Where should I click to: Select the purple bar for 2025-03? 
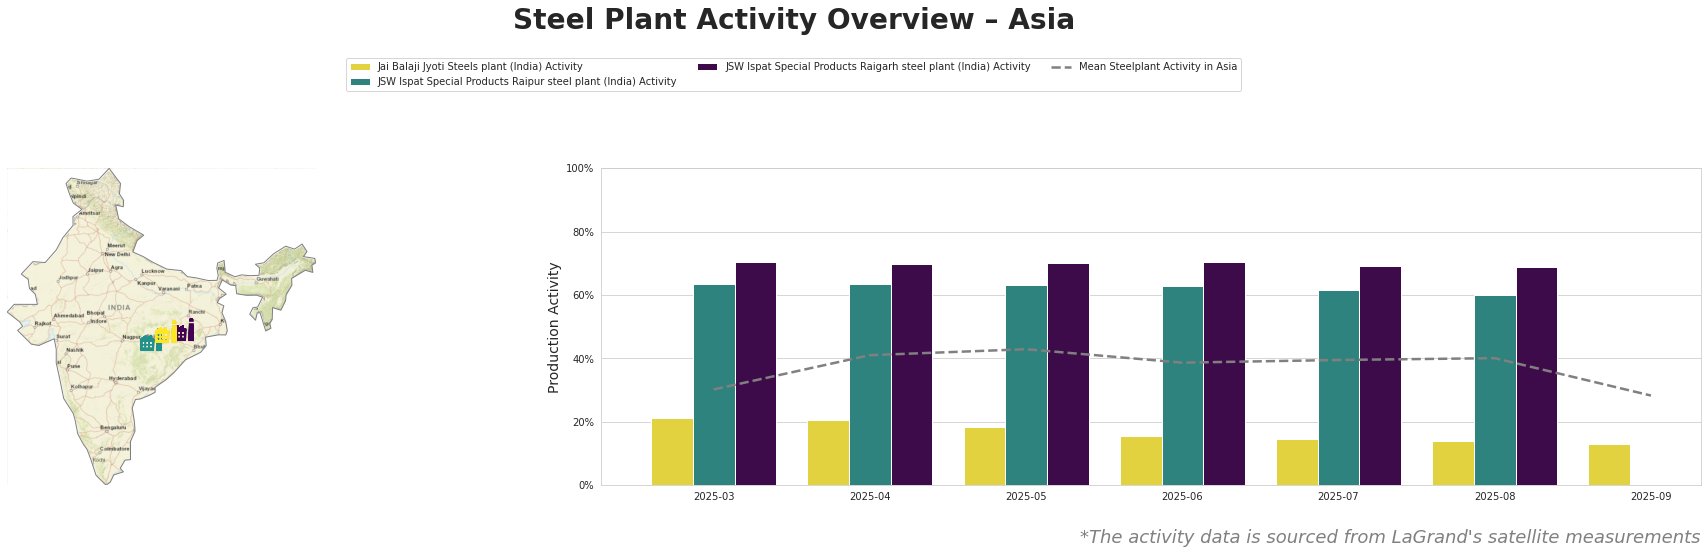(756, 374)
